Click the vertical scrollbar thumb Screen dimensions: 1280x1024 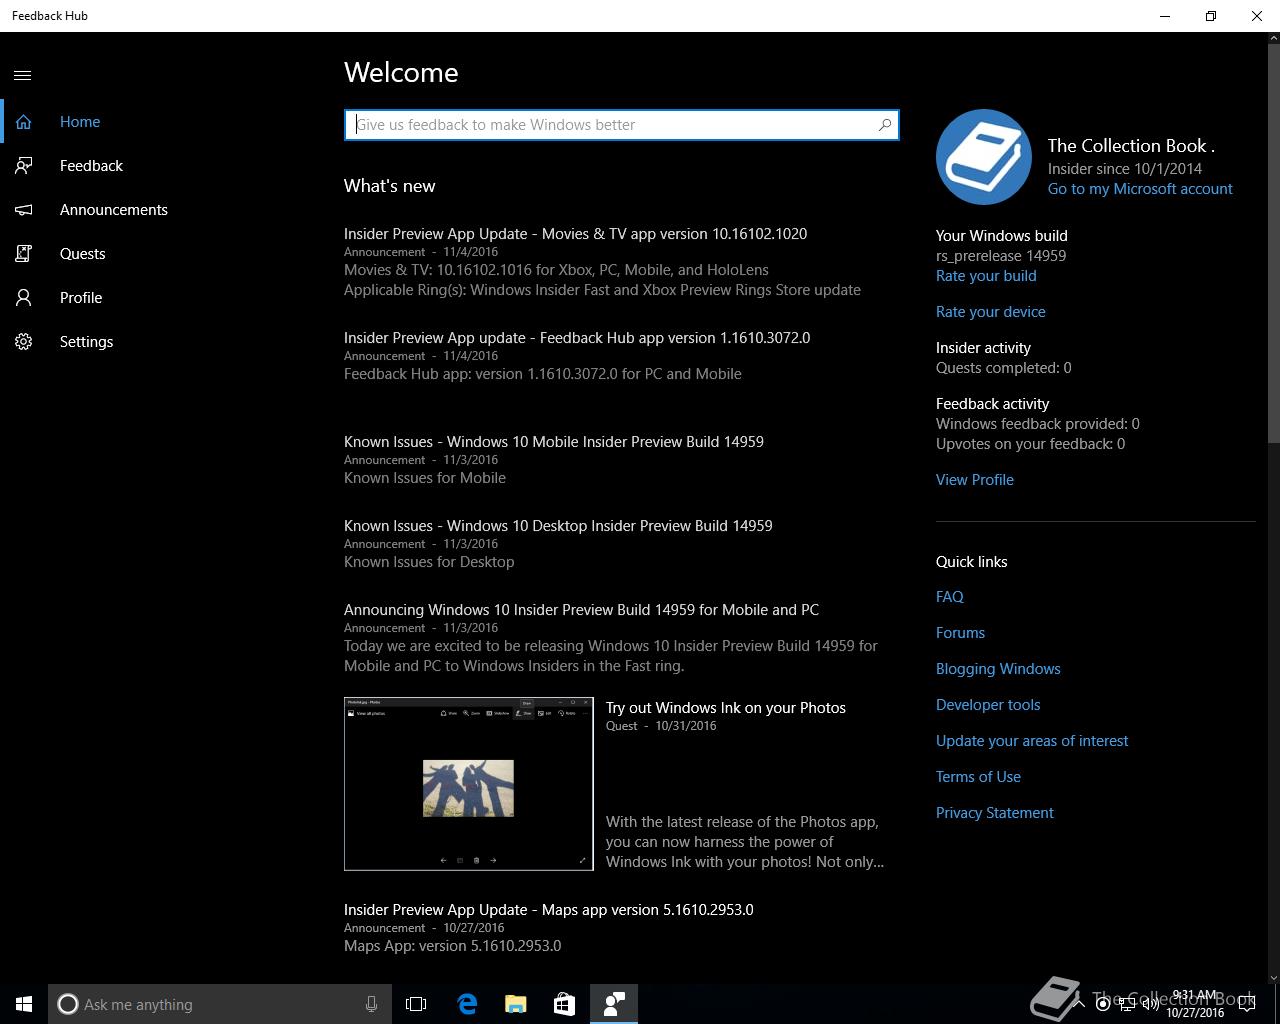point(1272,241)
